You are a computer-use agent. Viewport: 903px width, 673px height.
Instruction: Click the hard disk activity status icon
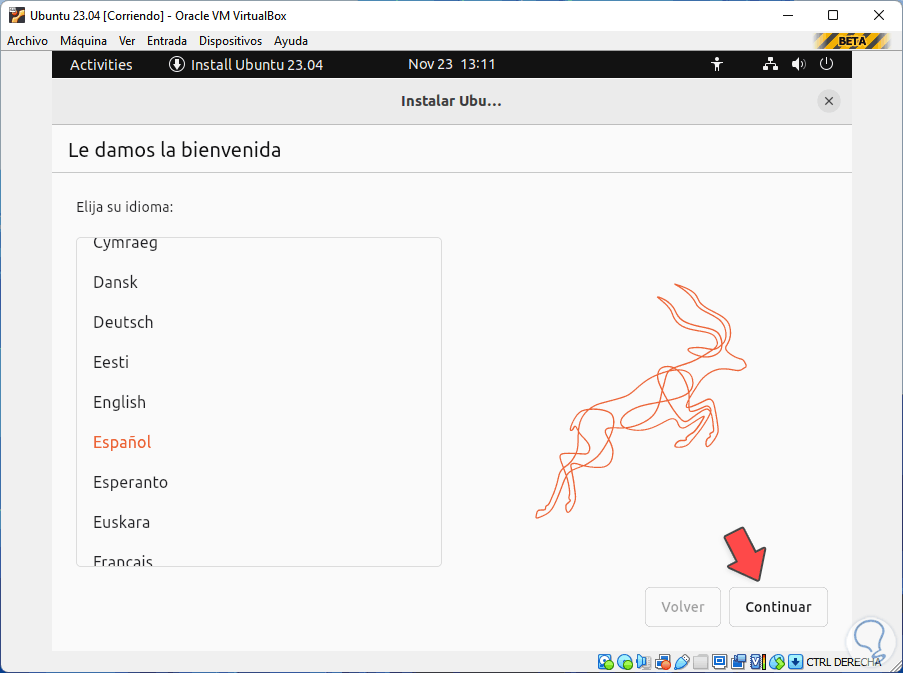(606, 662)
